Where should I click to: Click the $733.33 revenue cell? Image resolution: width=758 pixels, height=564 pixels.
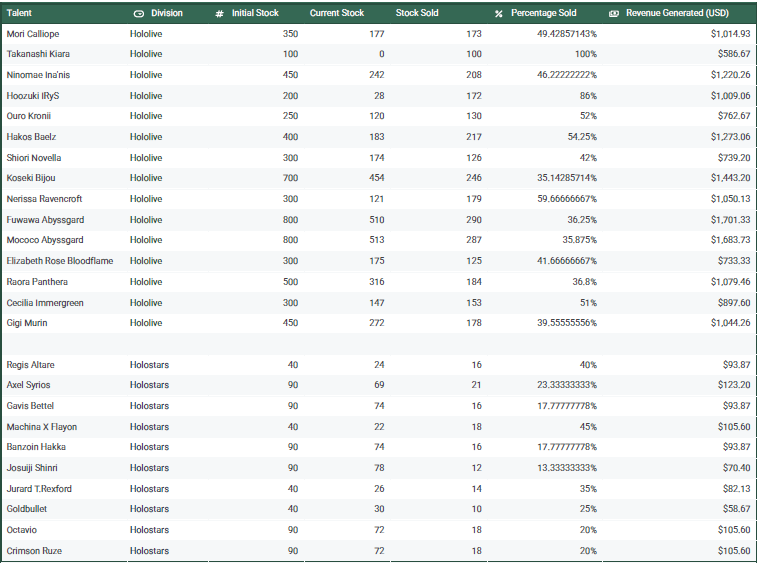point(734,261)
